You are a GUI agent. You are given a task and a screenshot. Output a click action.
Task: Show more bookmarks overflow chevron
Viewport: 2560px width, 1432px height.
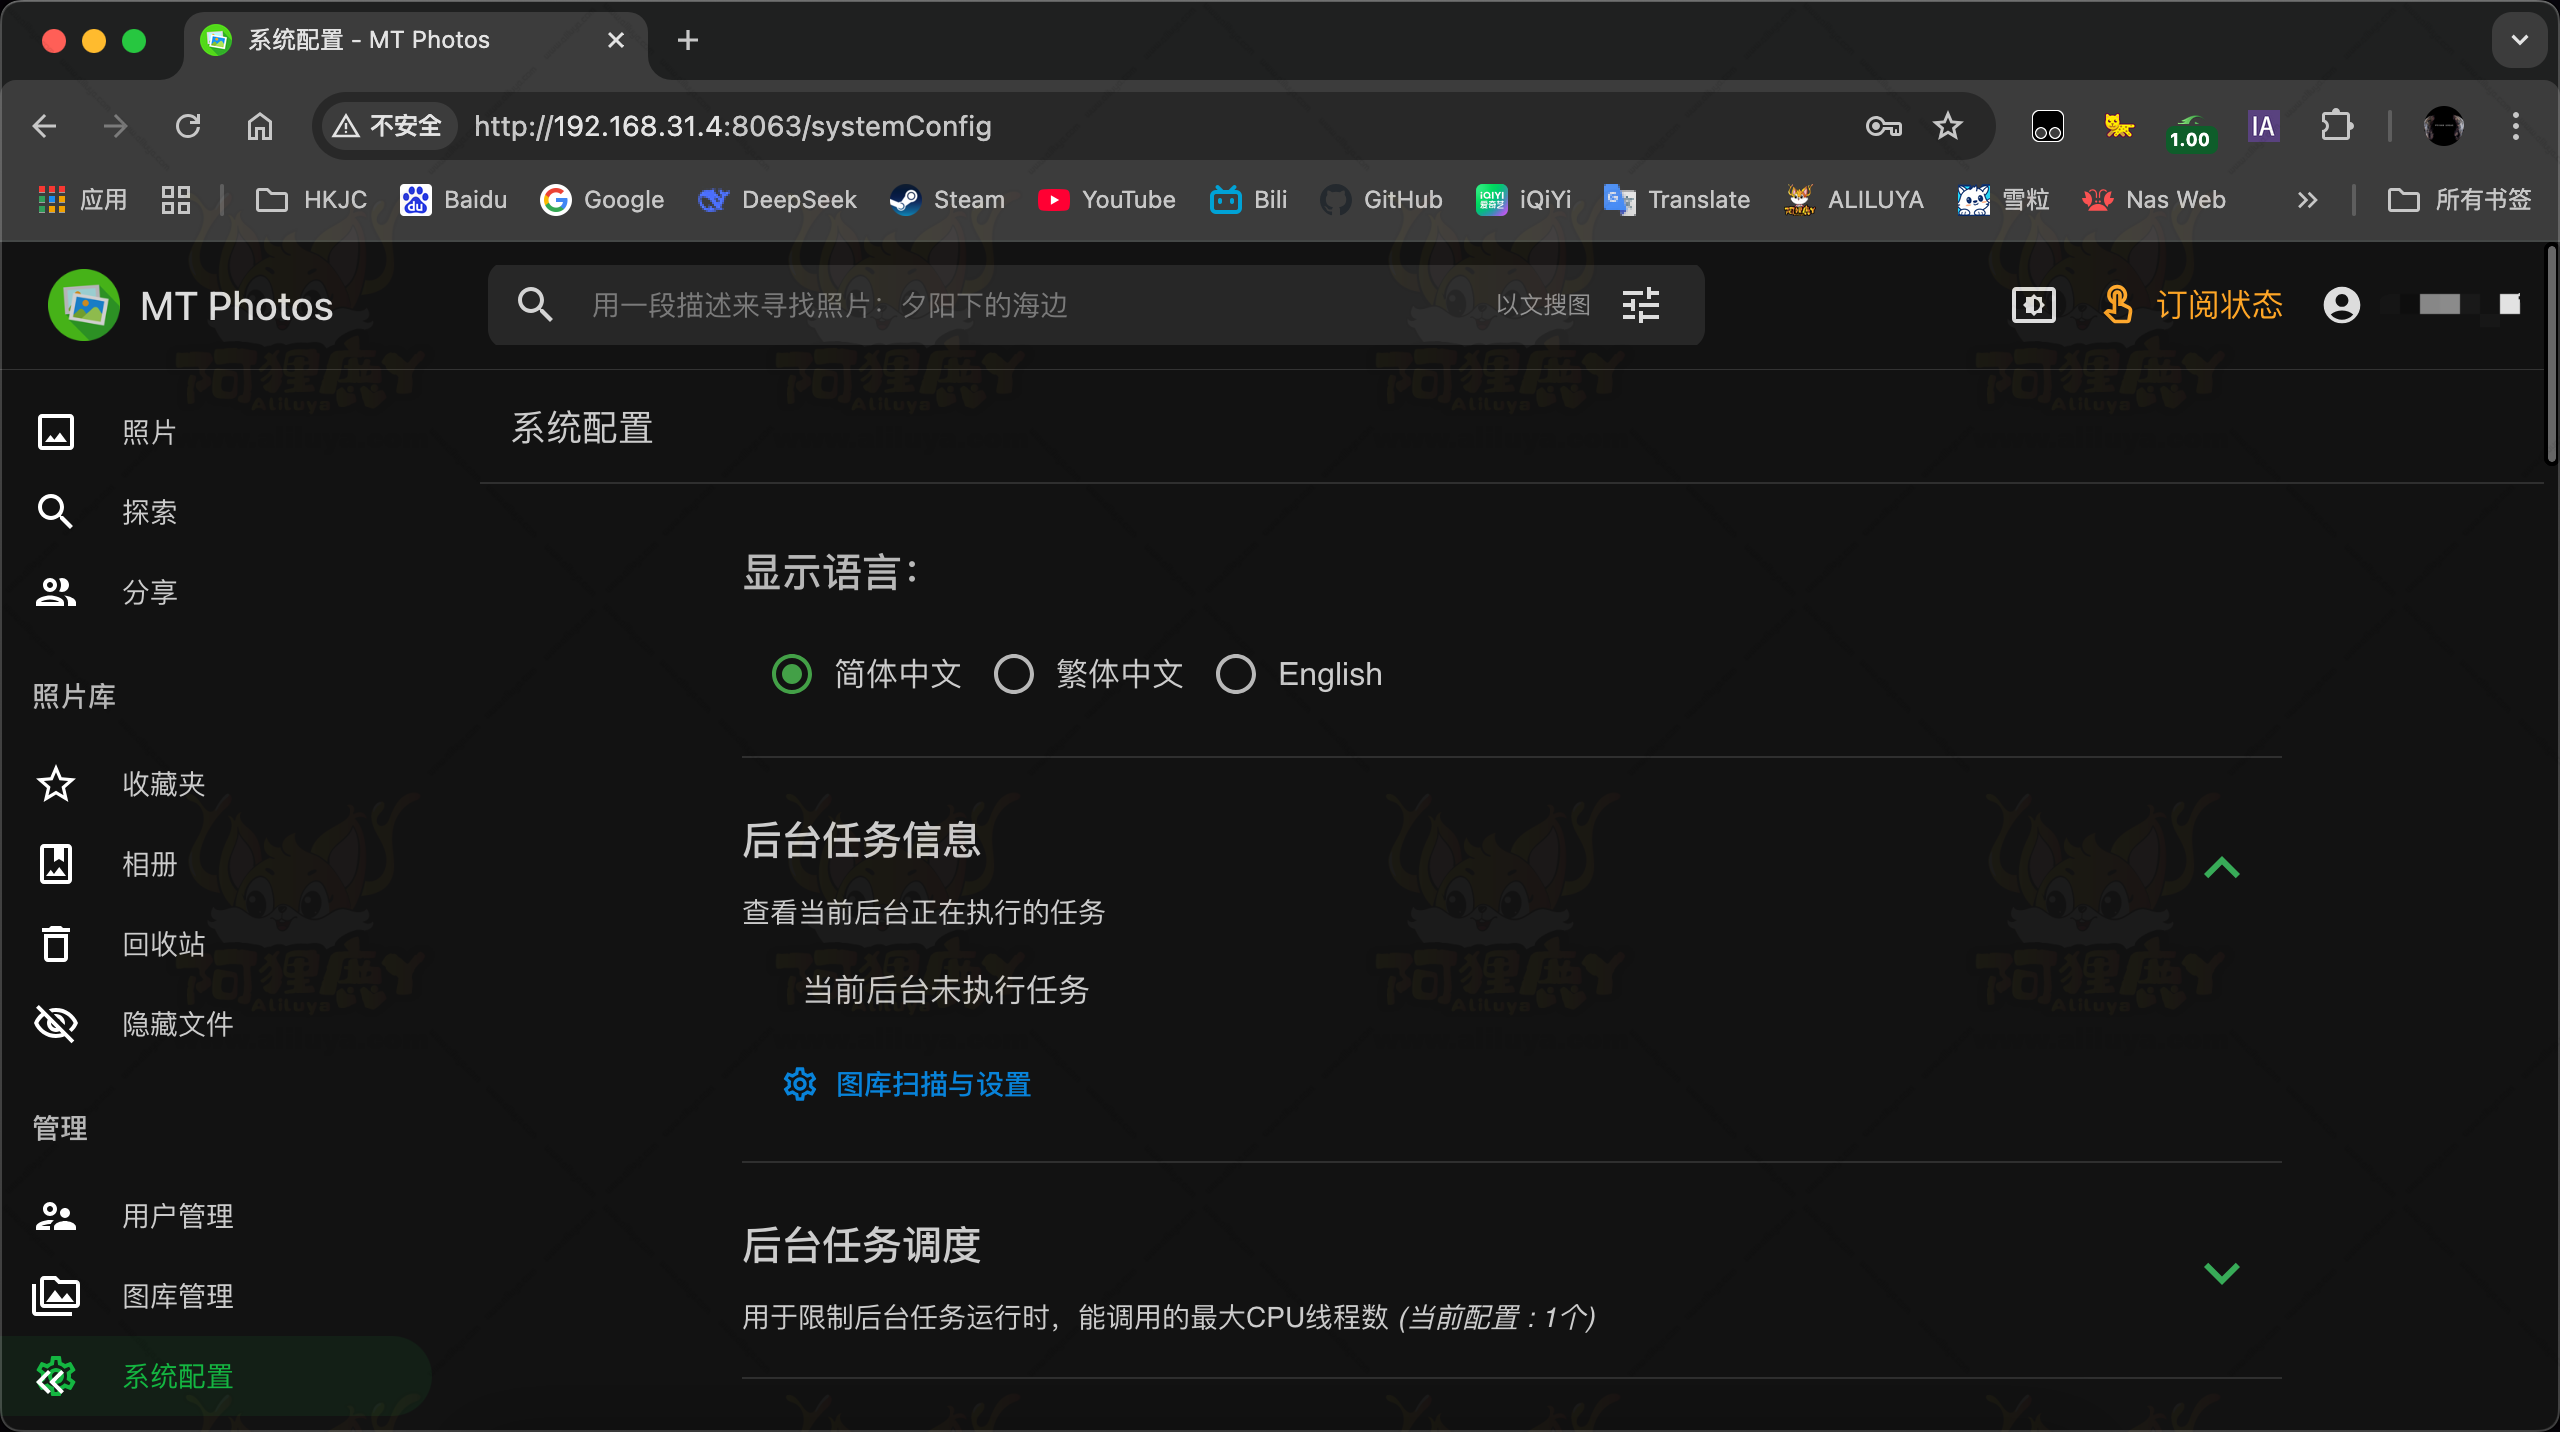tap(2307, 200)
